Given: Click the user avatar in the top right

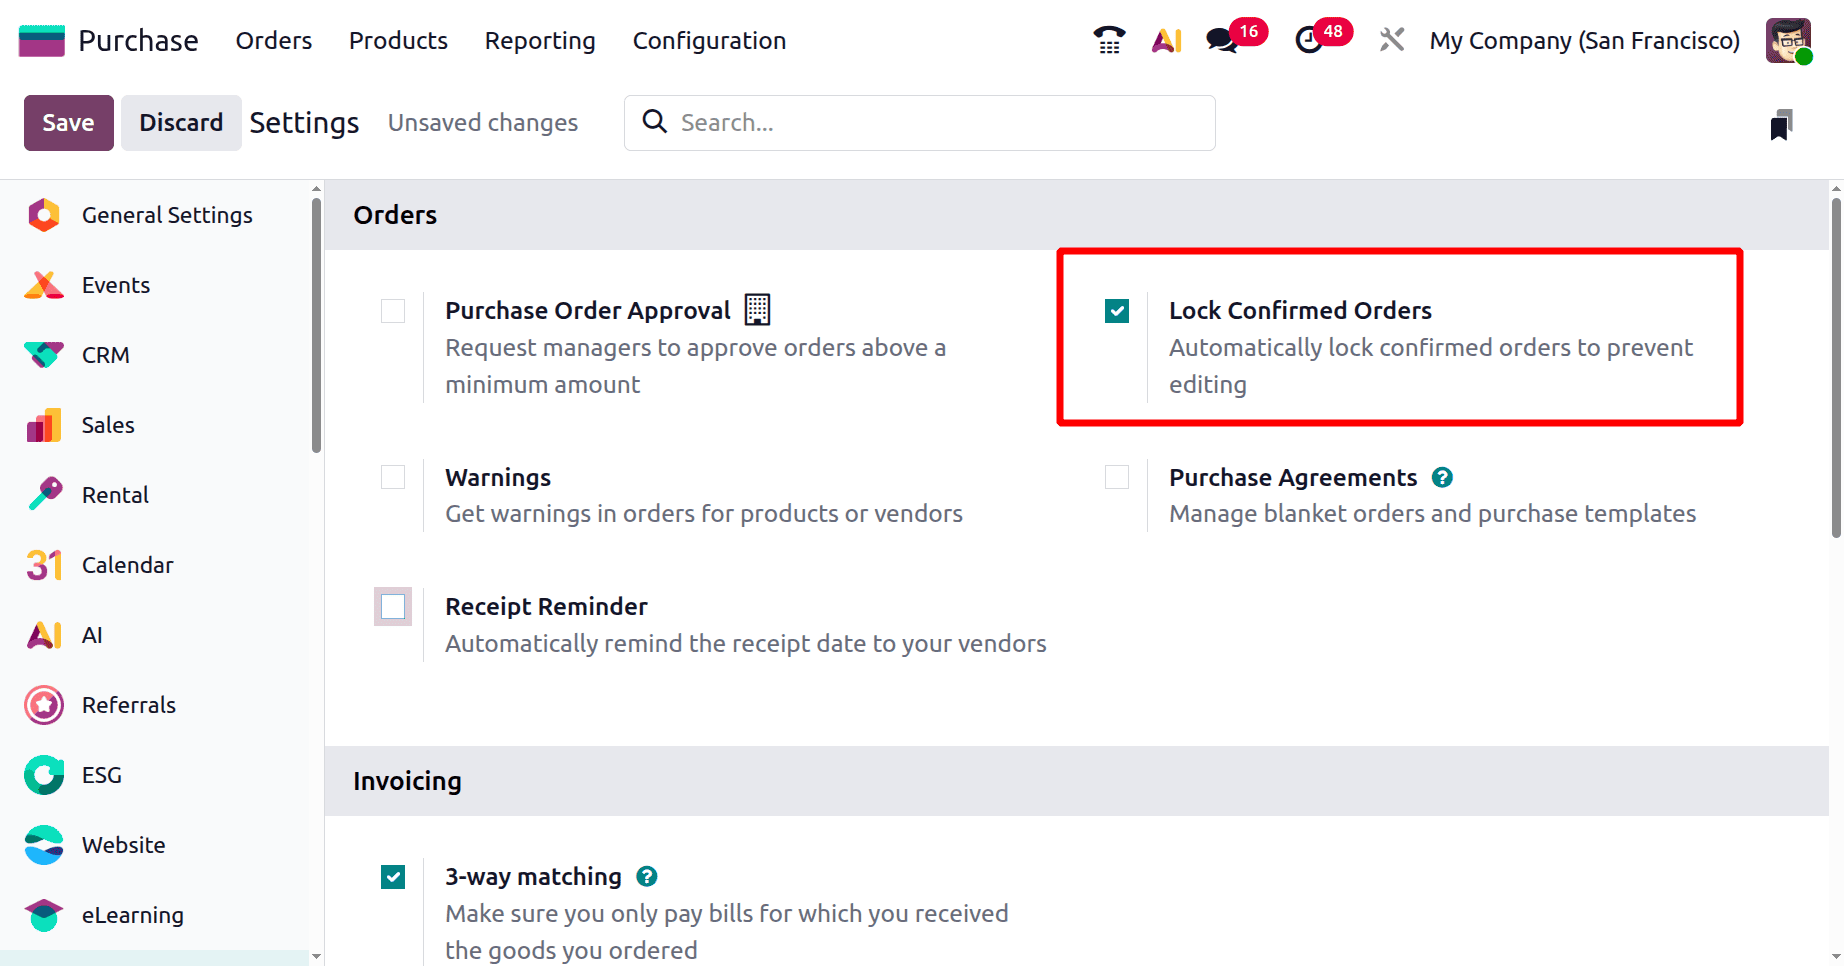Looking at the screenshot, I should click(x=1788, y=40).
